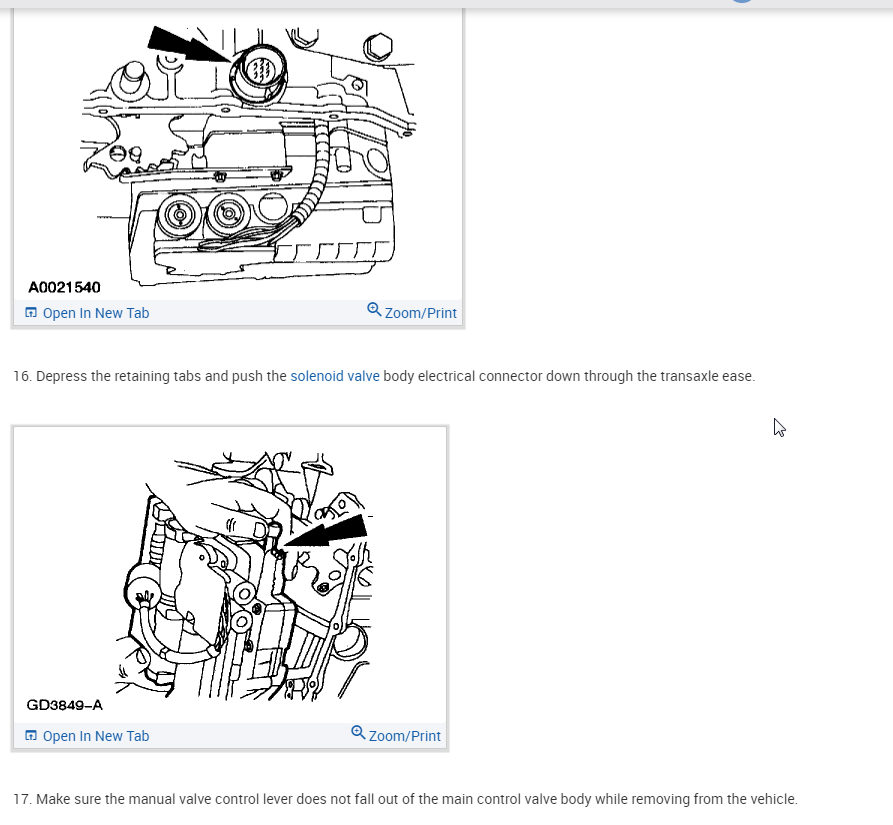Click new-tab icon under diagram GD3849-A
Screen dimensions: 893x825
pyautogui.click(x=31, y=736)
